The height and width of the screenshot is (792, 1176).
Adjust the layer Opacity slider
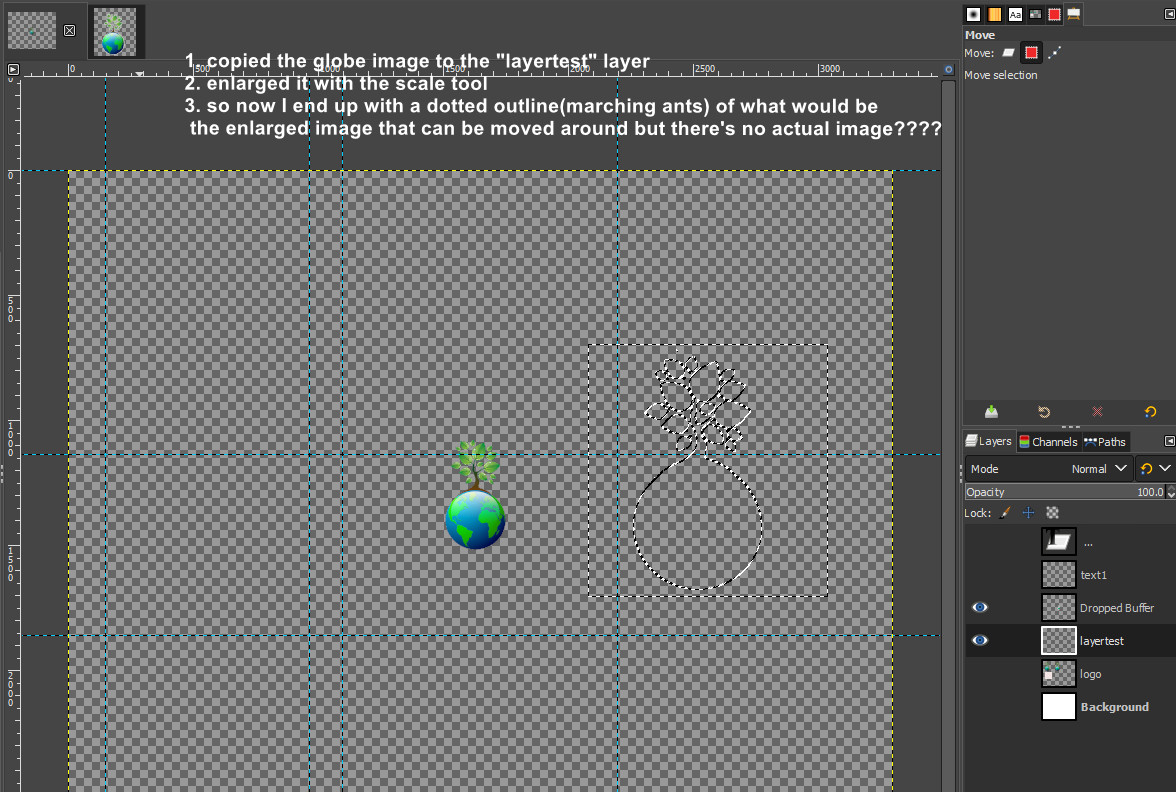[x=1065, y=492]
